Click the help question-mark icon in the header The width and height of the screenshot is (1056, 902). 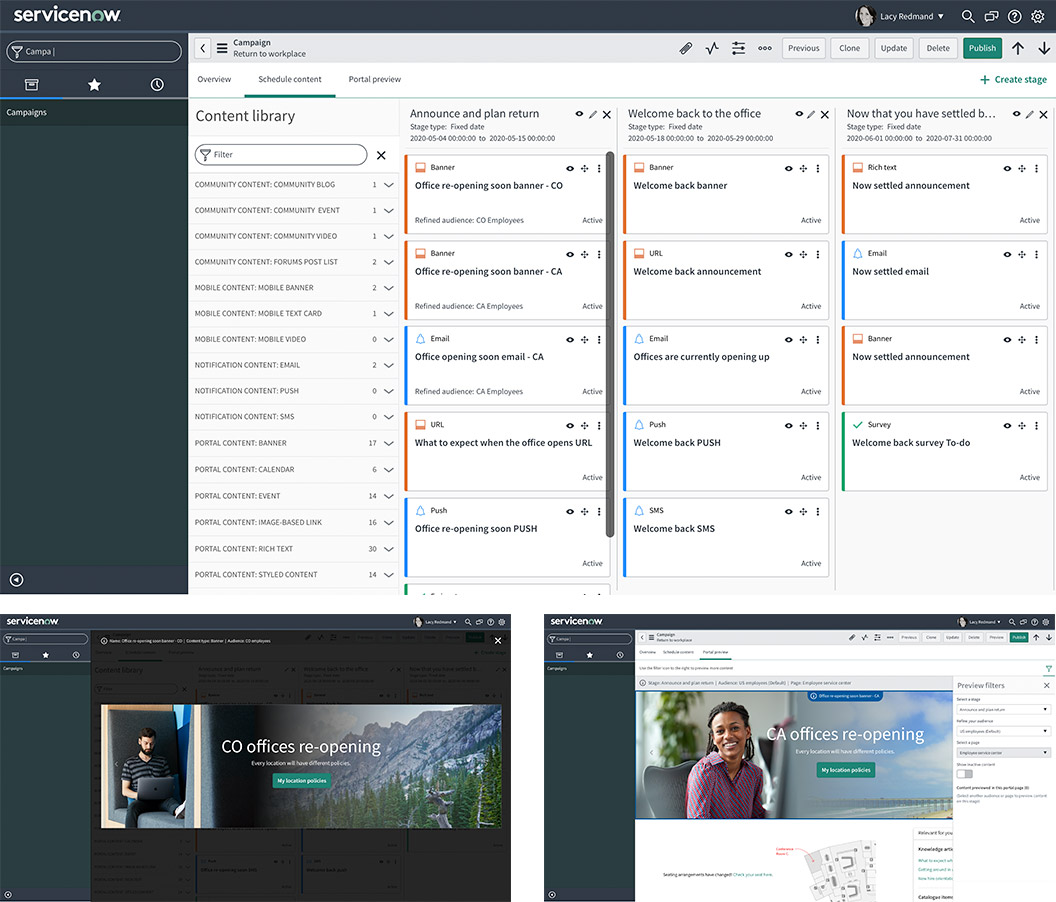[x=1013, y=16]
